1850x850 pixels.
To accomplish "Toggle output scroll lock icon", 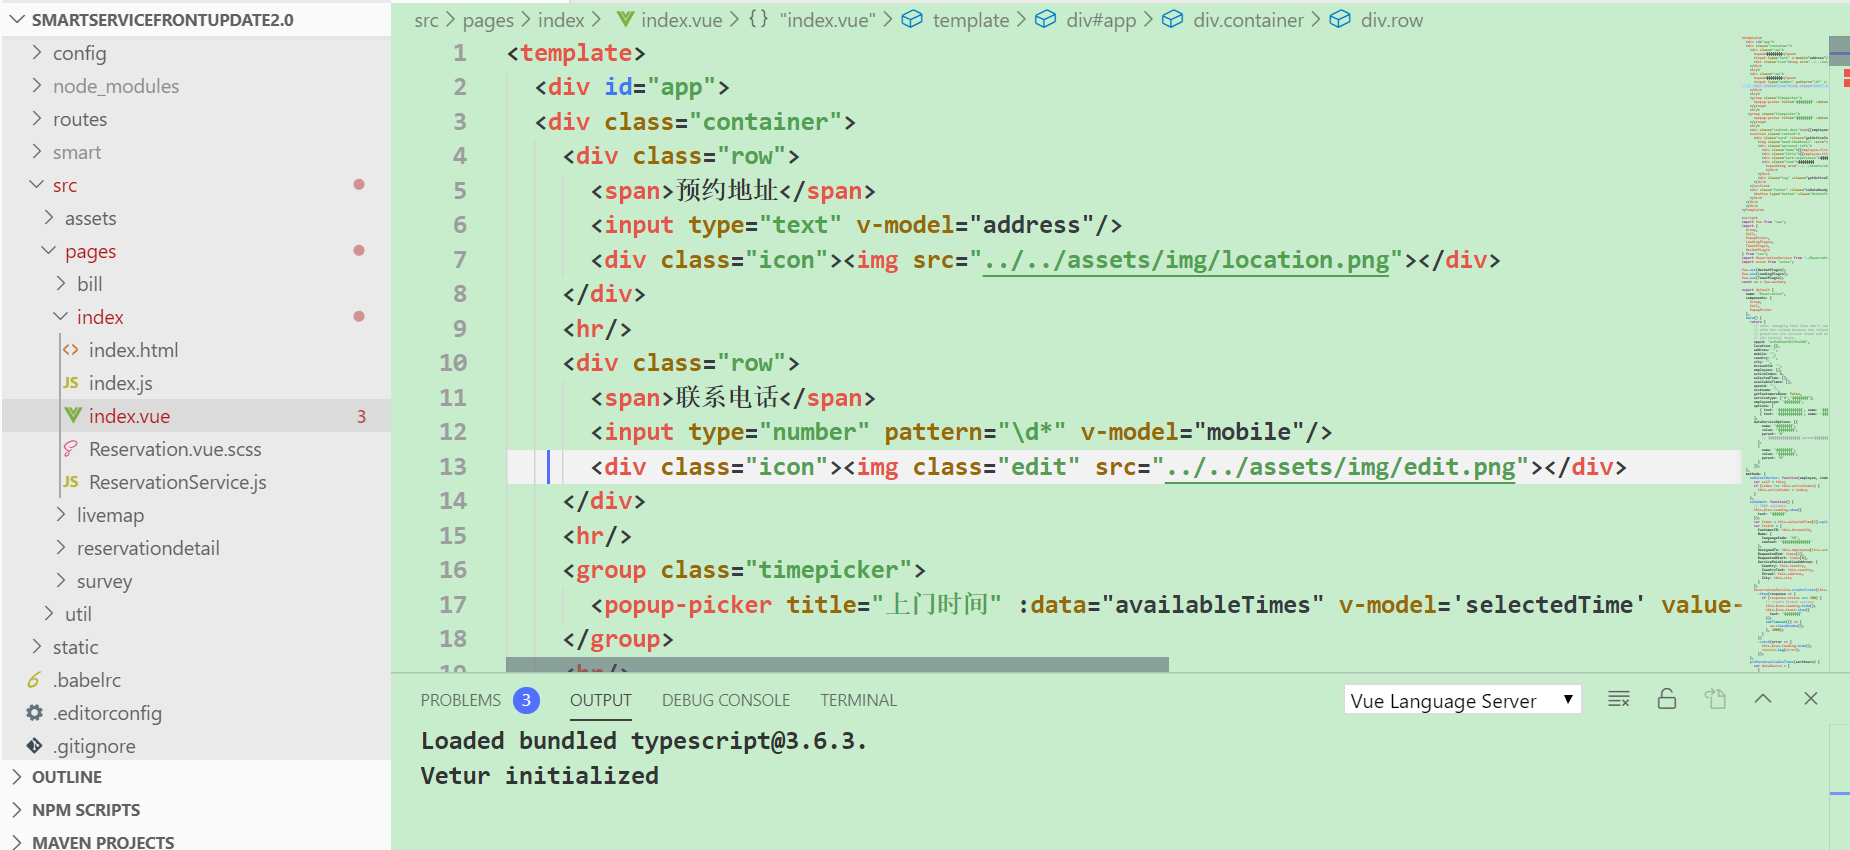I will (1667, 699).
